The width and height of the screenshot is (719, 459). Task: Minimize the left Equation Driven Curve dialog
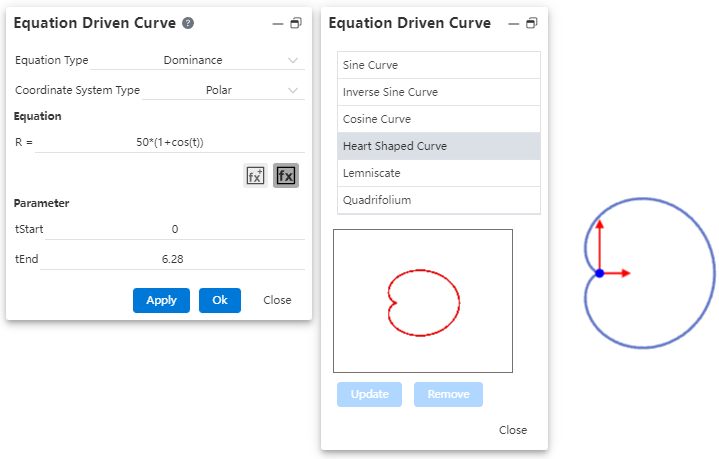click(276, 23)
